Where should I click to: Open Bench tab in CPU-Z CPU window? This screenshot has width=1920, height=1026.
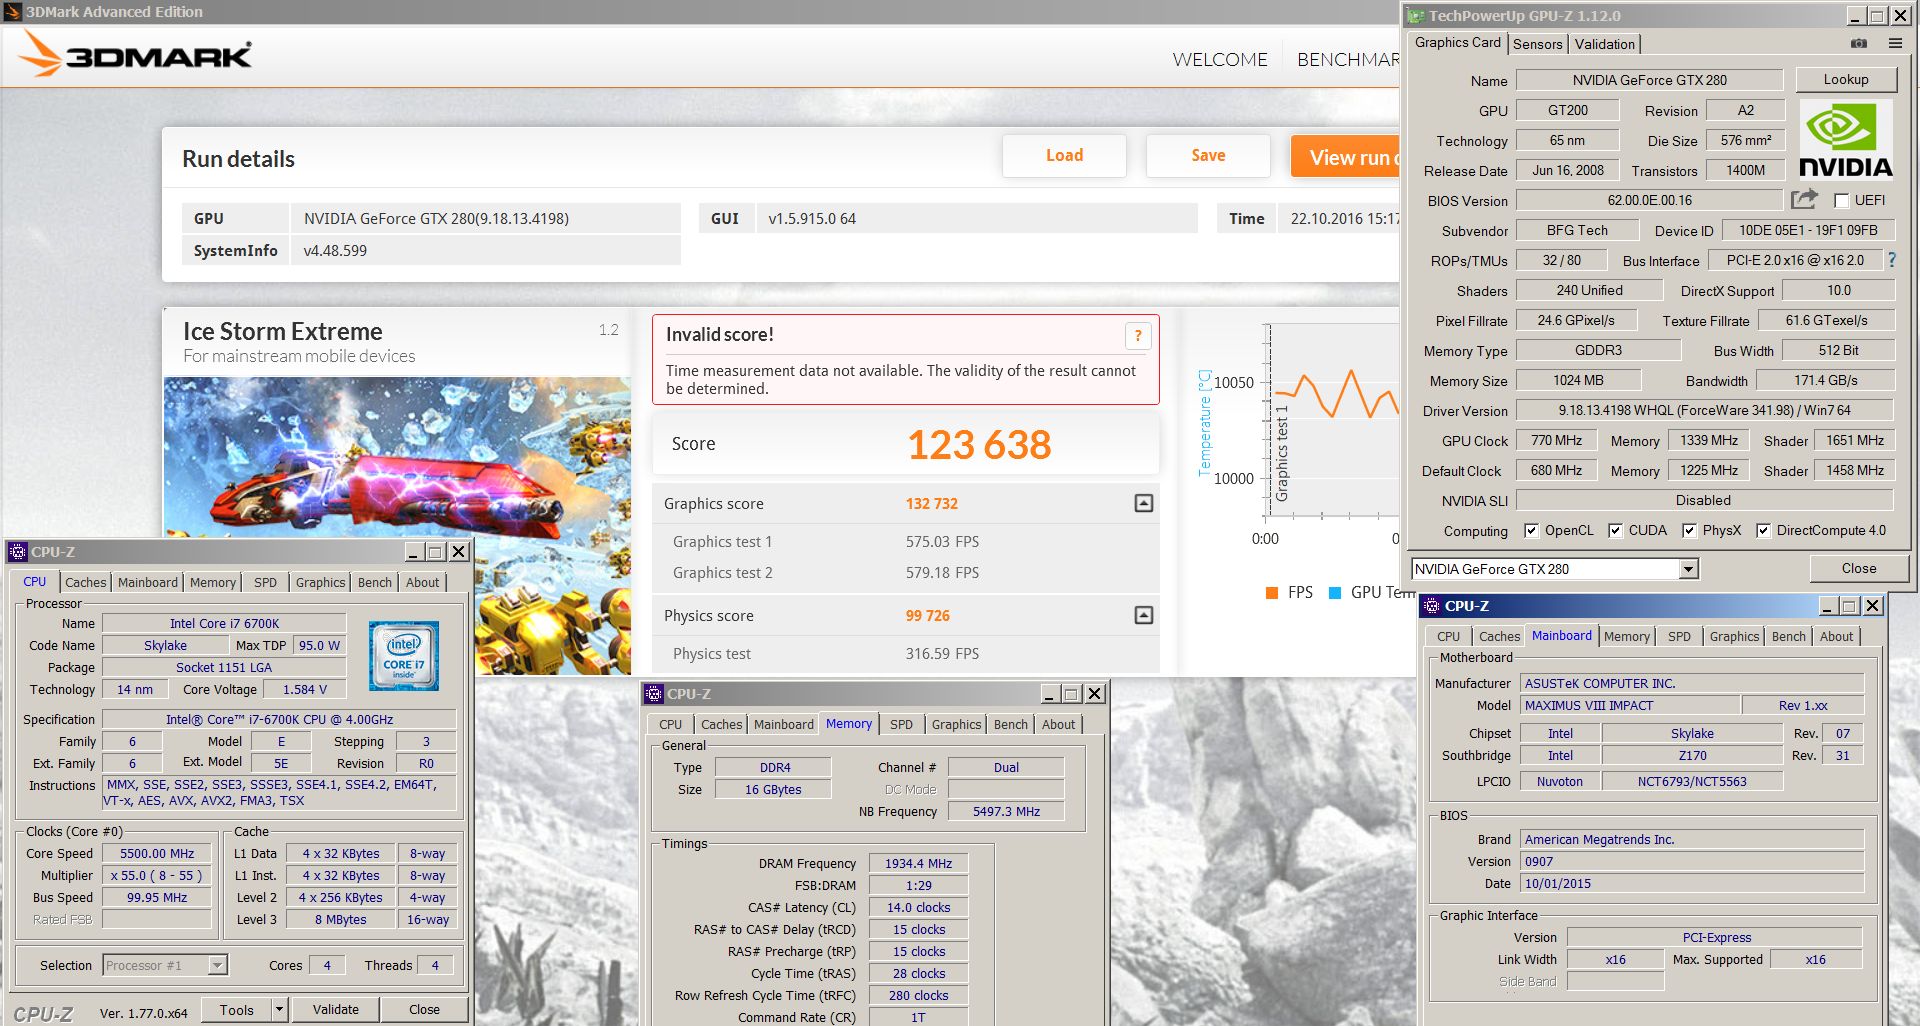click(x=375, y=582)
